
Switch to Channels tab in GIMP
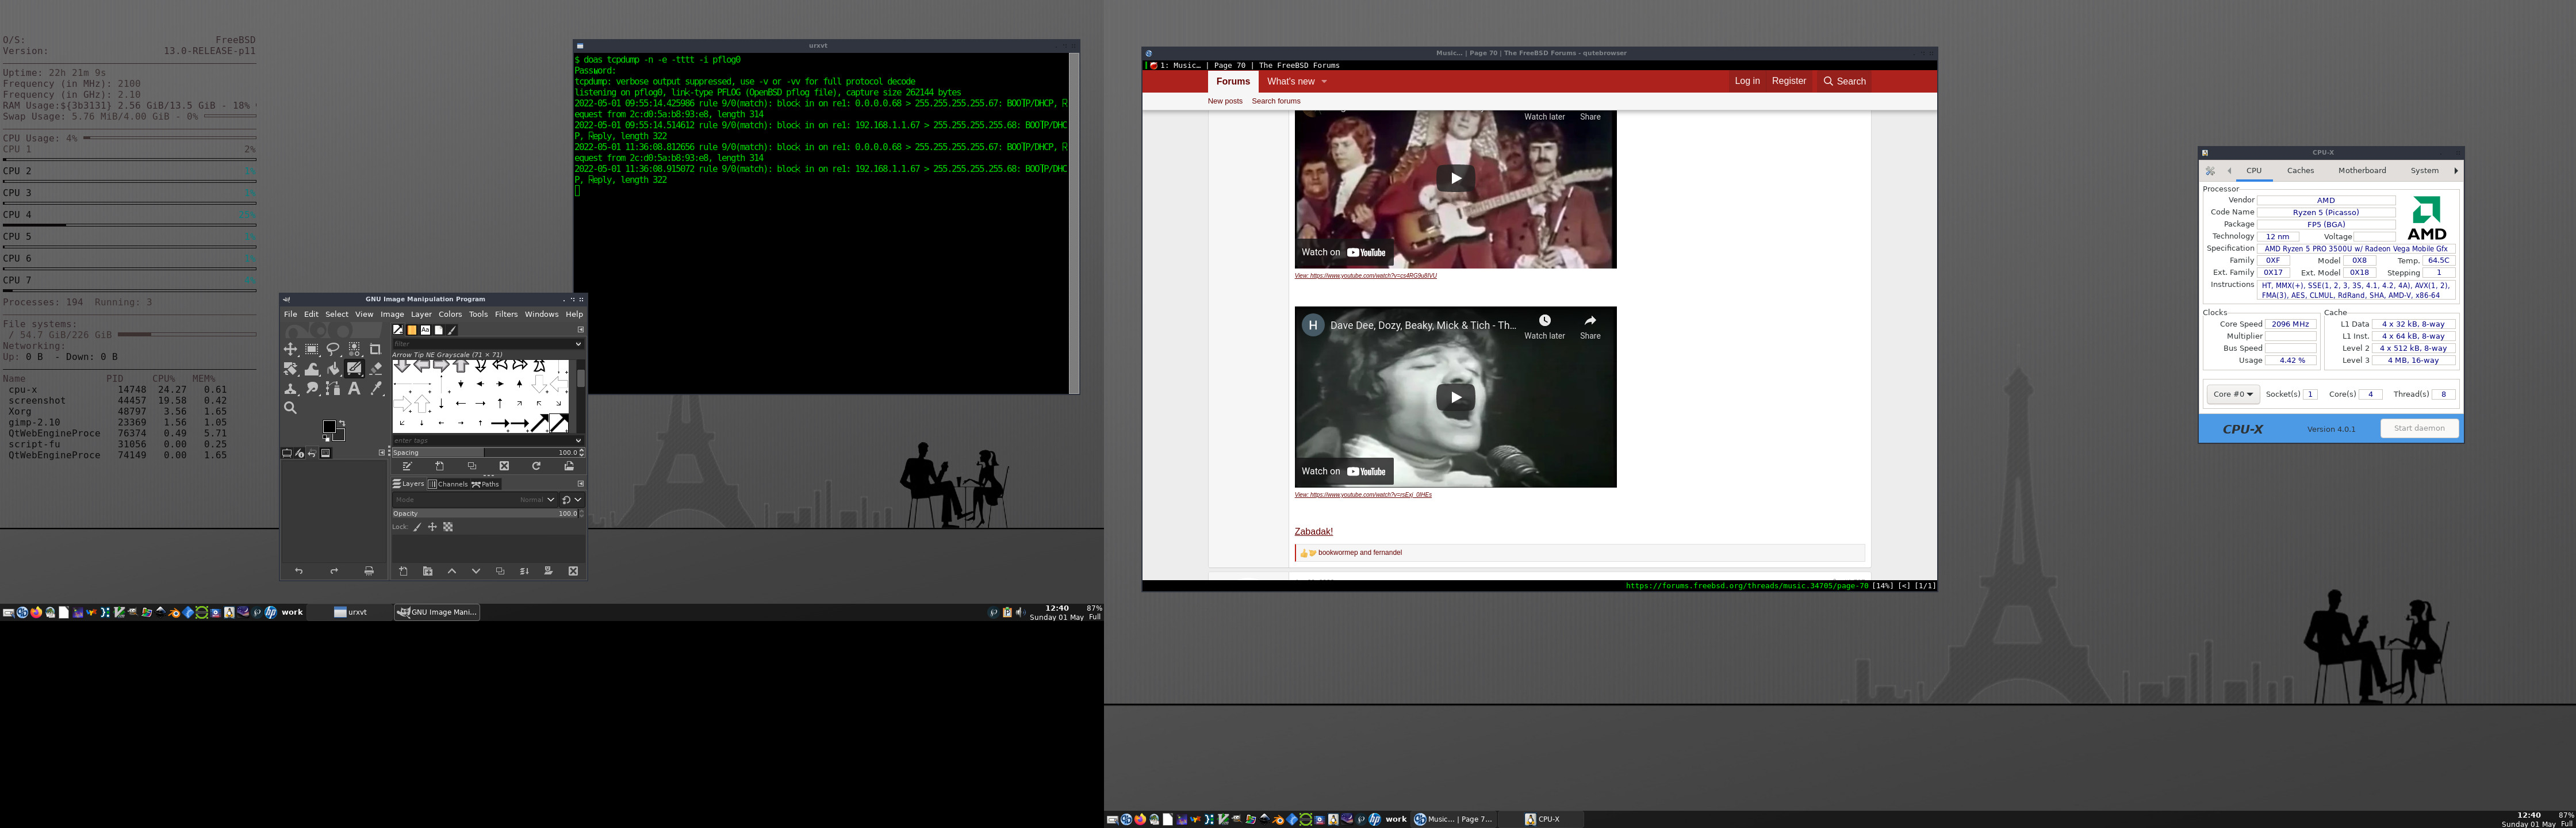(x=448, y=484)
